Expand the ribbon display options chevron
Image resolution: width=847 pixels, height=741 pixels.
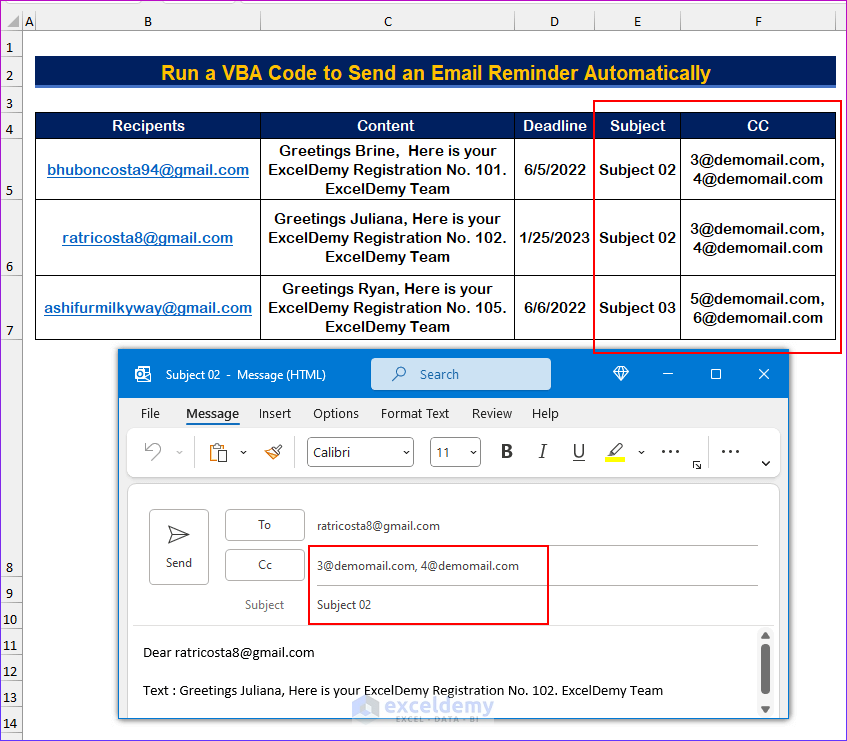pos(765,463)
